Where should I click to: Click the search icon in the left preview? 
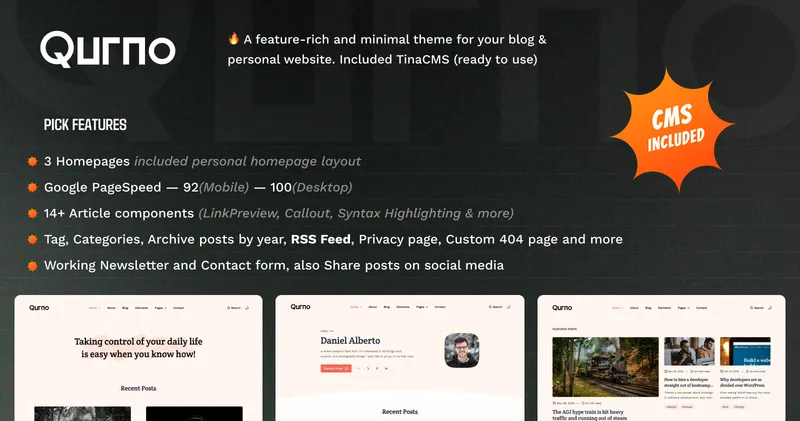click(231, 308)
